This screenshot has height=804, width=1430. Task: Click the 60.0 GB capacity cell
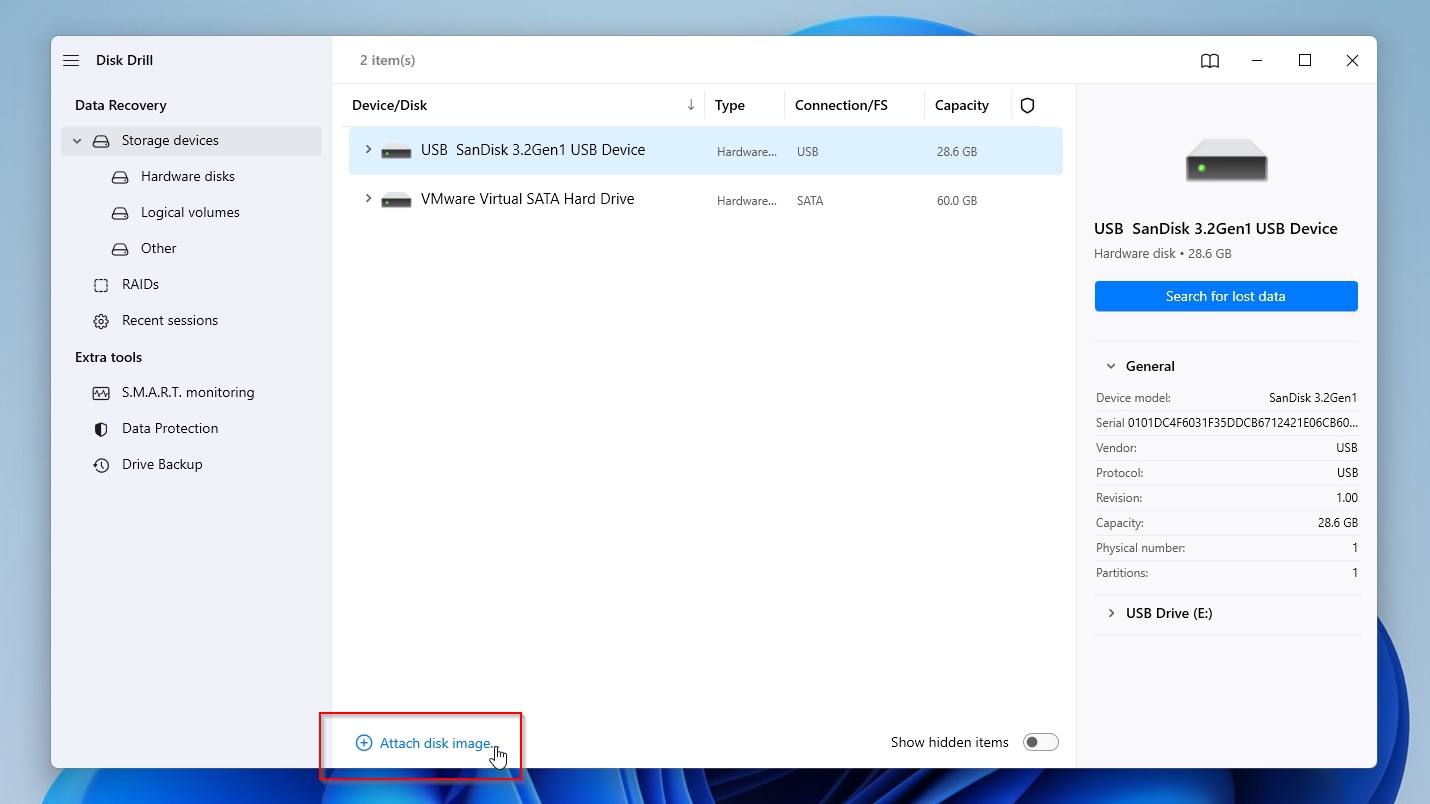pos(957,201)
